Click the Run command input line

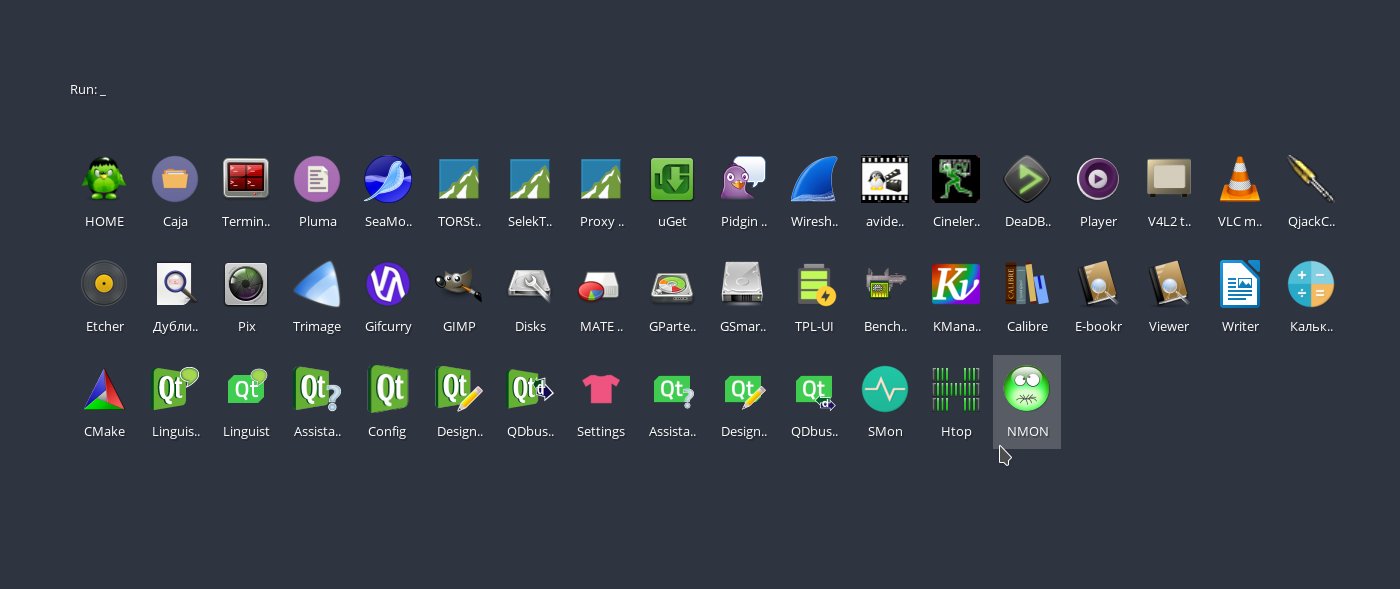pos(88,90)
